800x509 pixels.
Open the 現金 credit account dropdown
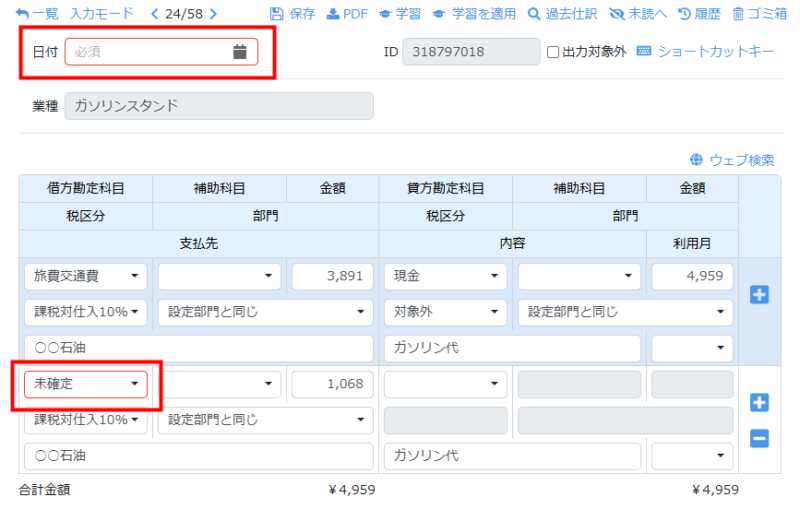(445, 277)
